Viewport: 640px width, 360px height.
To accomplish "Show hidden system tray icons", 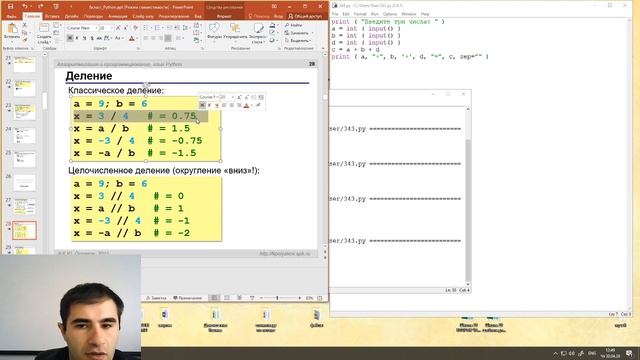I will click(x=555, y=353).
